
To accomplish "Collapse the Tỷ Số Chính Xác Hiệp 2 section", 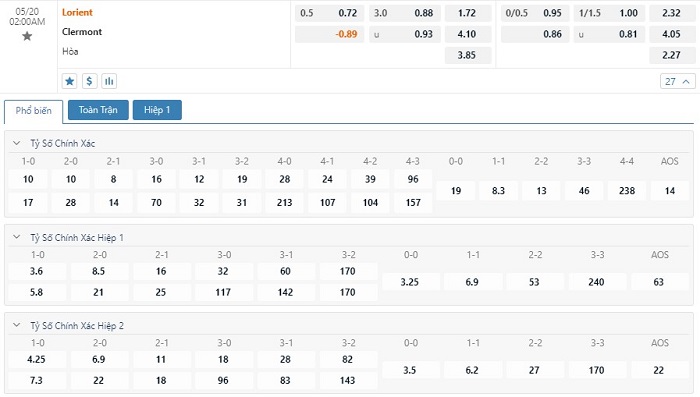I will pyautogui.click(x=17, y=325).
